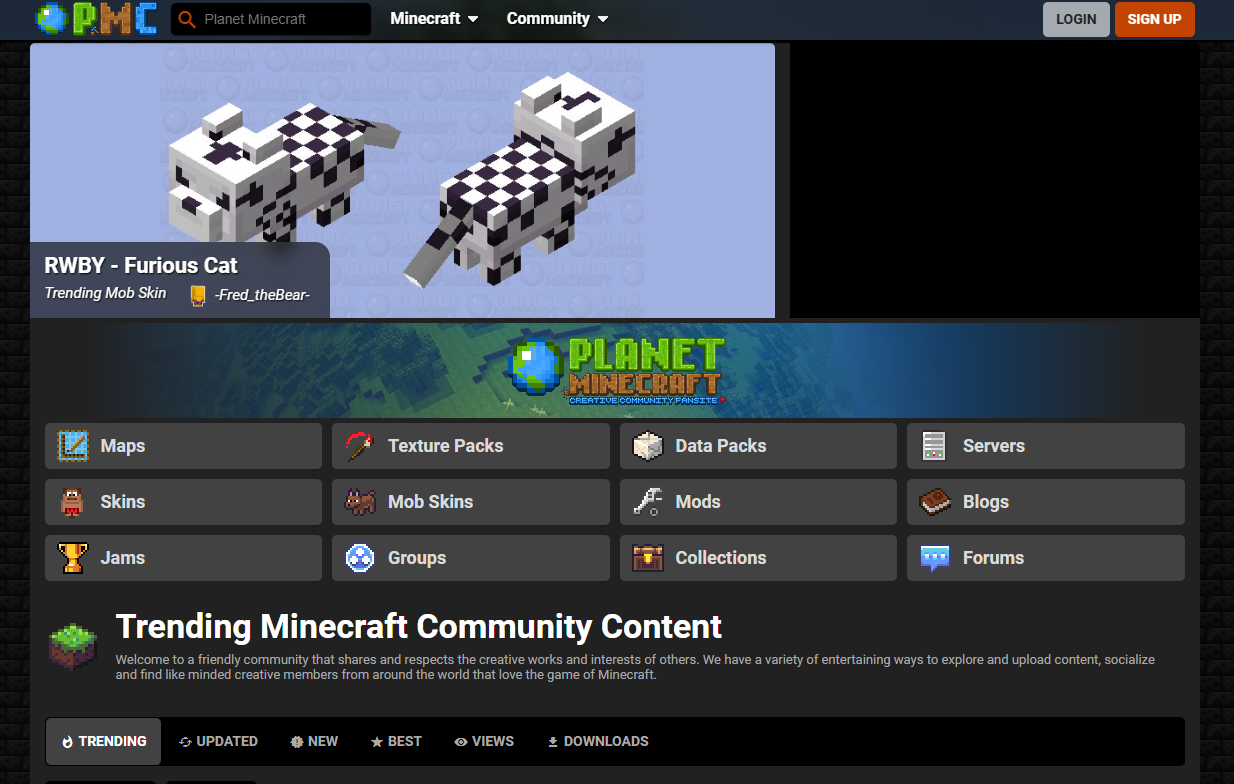Screen dimensions: 1234x784
Task: Click the Texture Packs pickaxe icon
Action: click(360, 446)
